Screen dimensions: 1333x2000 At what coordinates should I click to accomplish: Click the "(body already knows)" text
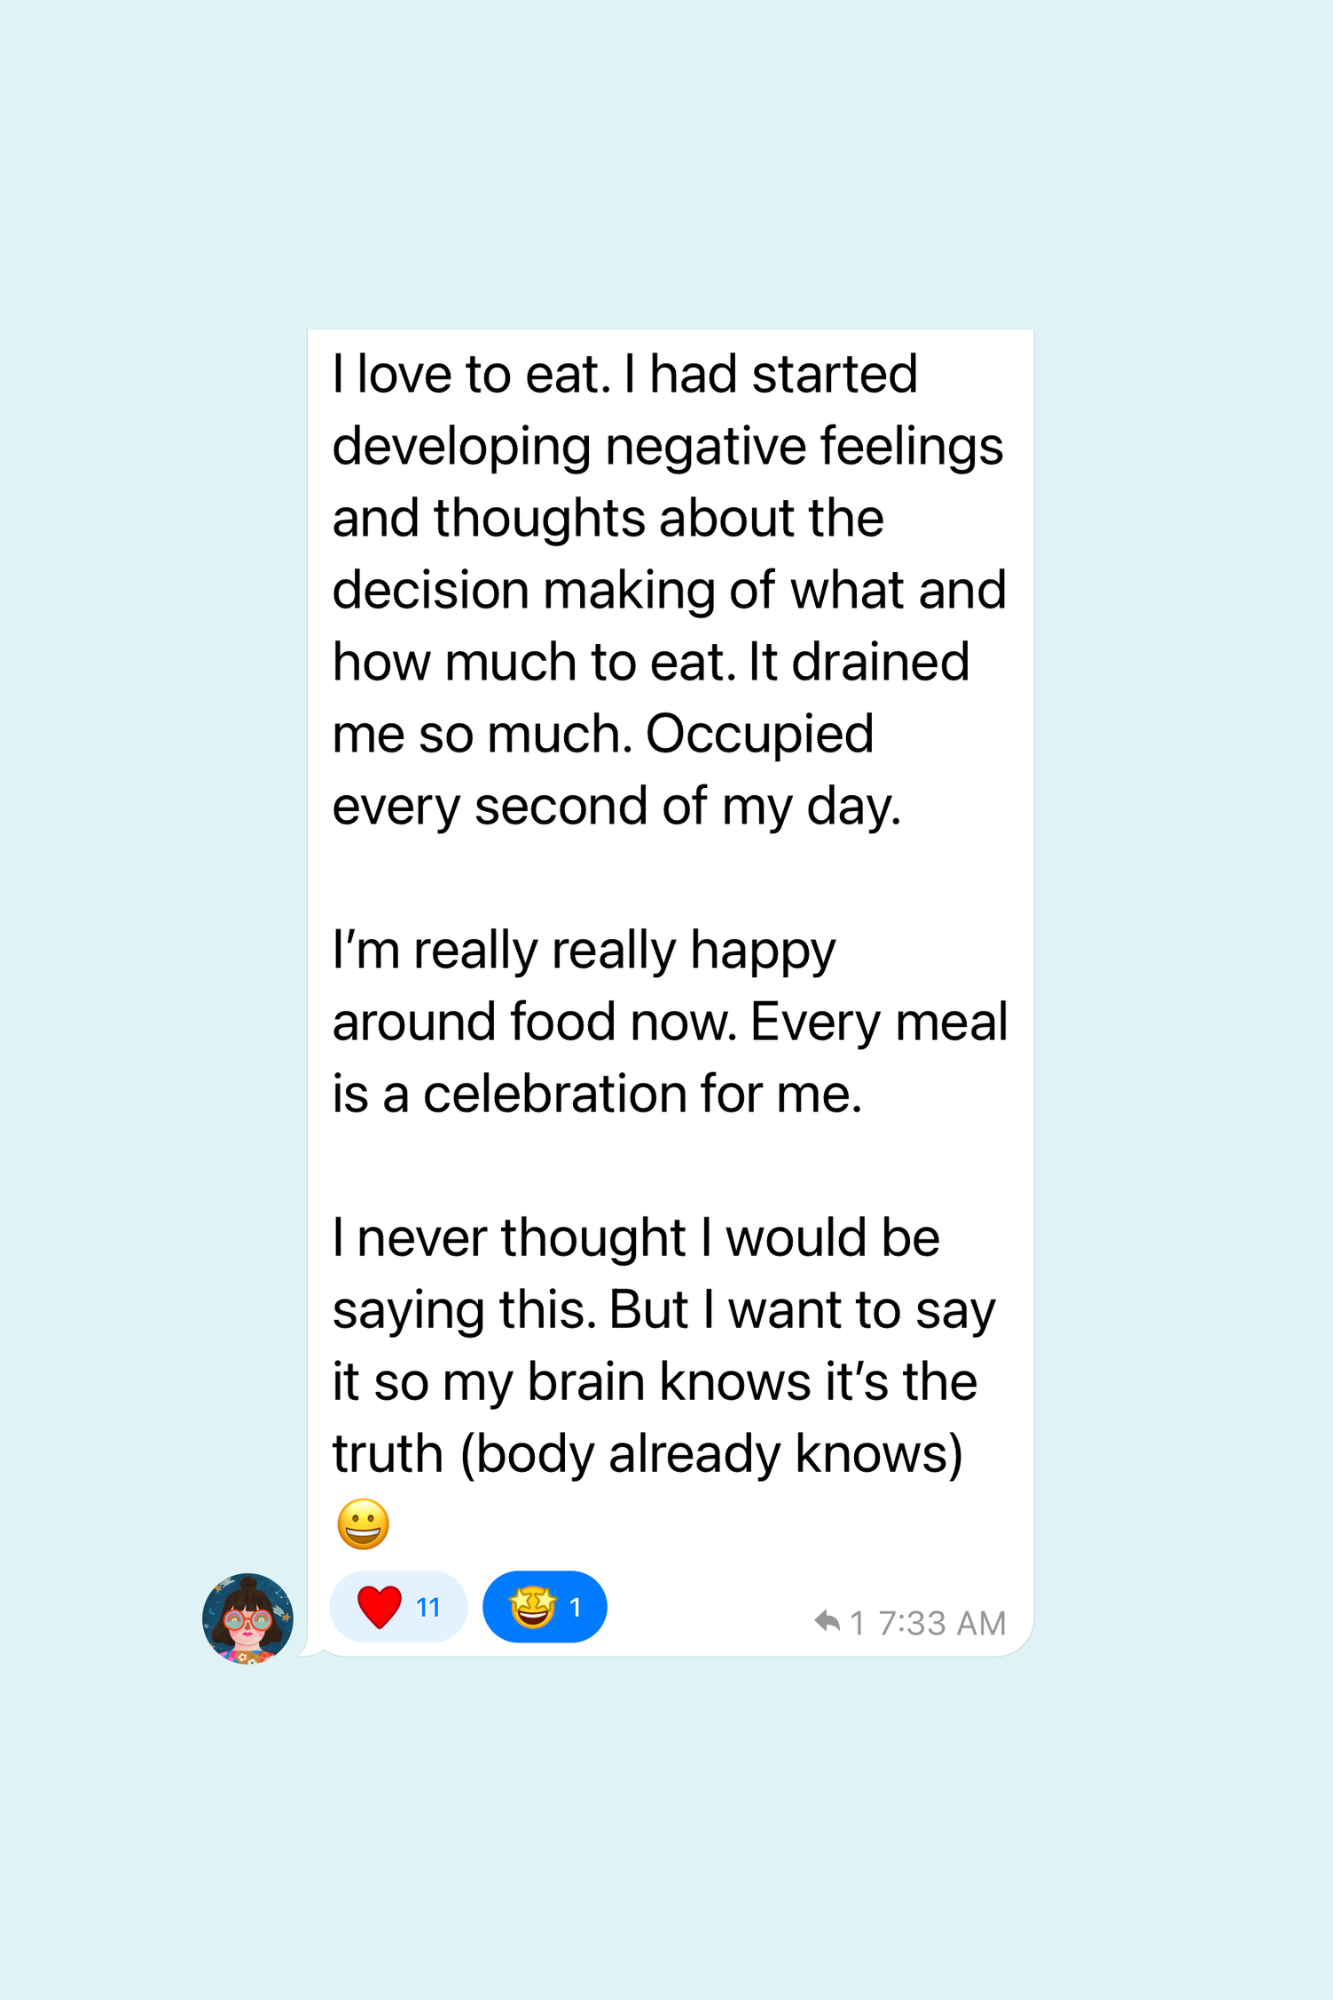click(711, 1454)
